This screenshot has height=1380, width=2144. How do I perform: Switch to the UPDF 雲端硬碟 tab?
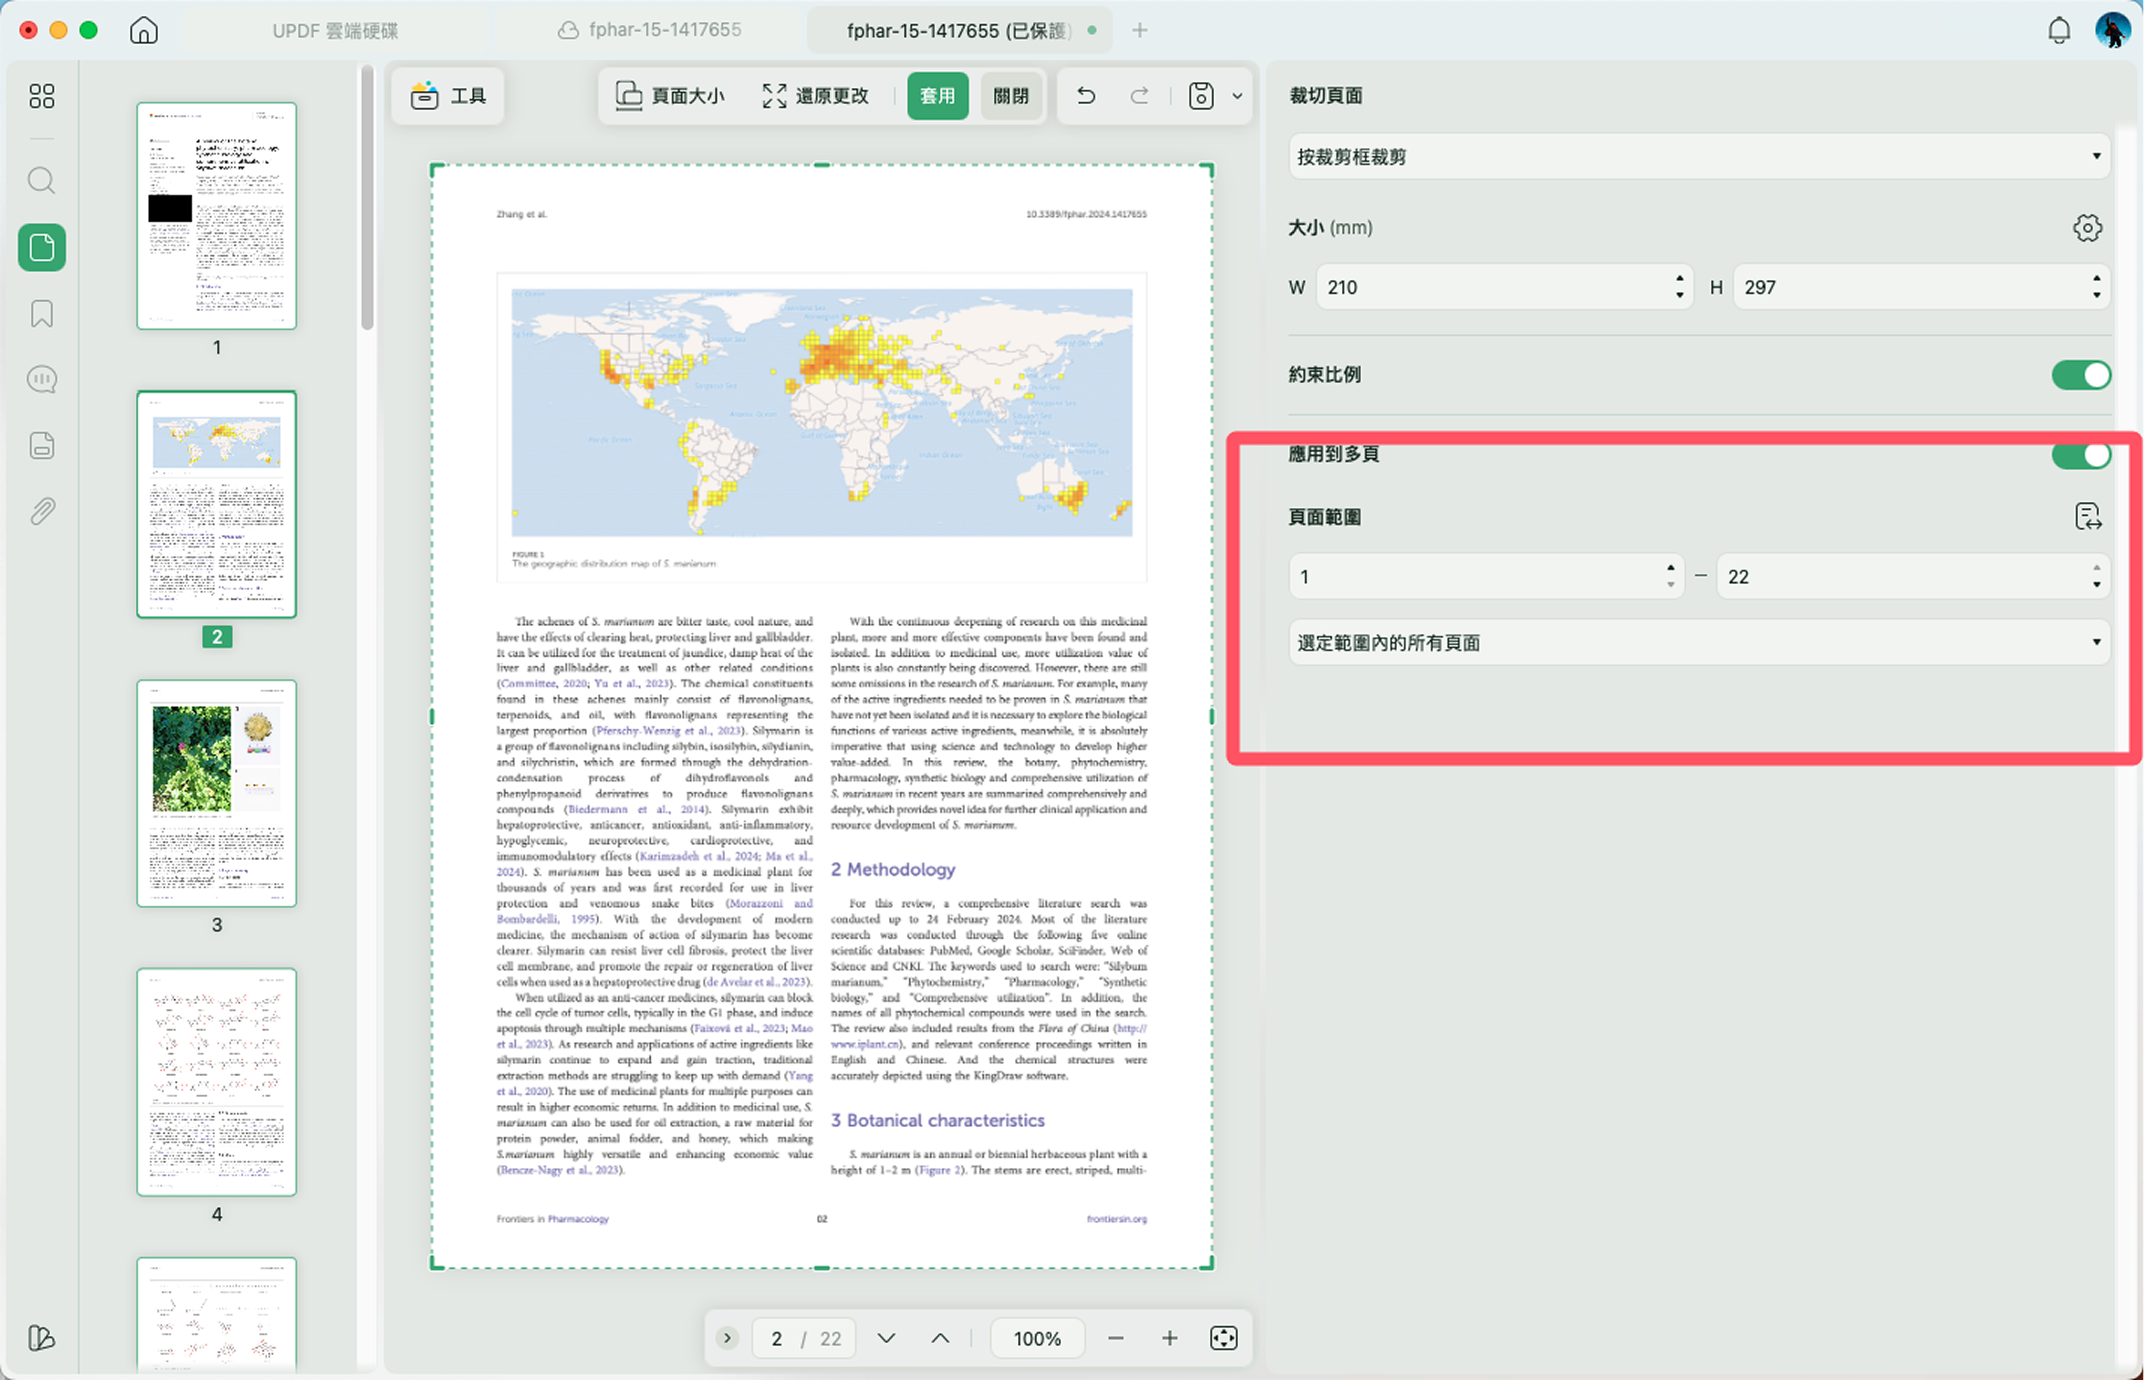(335, 31)
